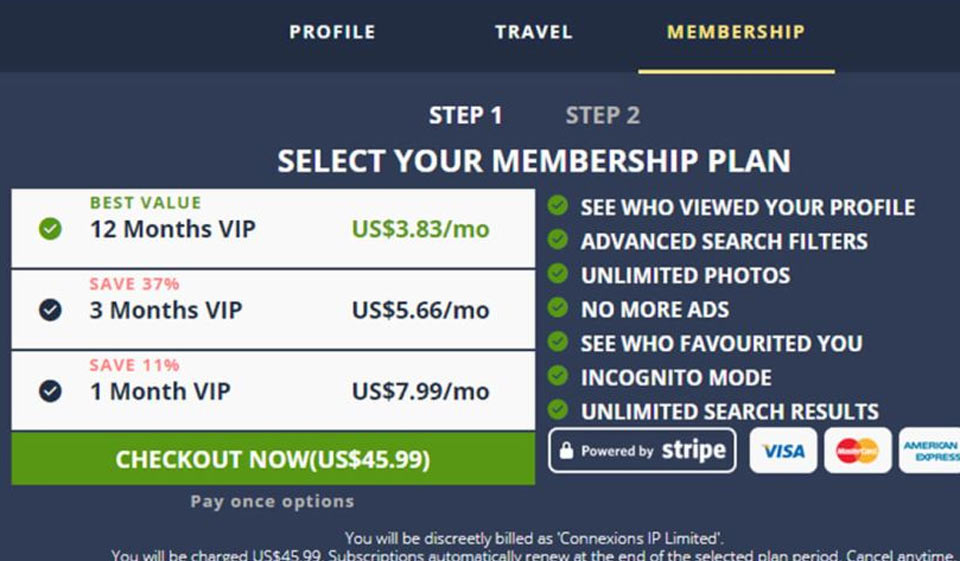Go to Step 2
This screenshot has height=561, width=960.
[x=602, y=116]
